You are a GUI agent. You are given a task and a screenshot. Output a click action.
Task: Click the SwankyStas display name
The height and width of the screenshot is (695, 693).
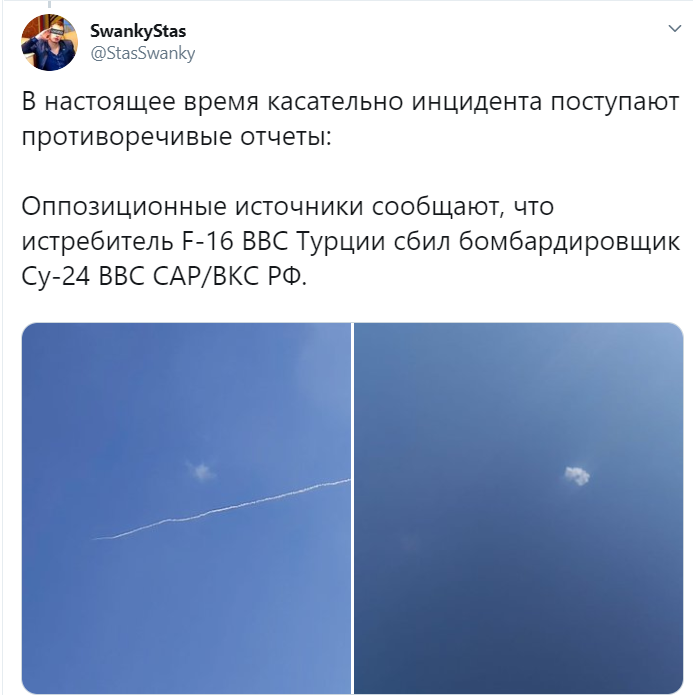pos(138,31)
